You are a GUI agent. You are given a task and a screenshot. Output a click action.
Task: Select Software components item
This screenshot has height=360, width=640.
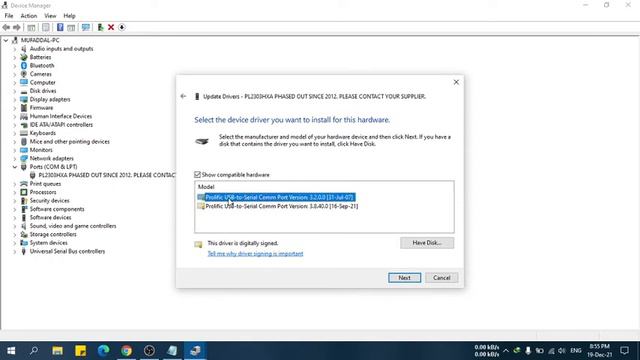coord(57,209)
